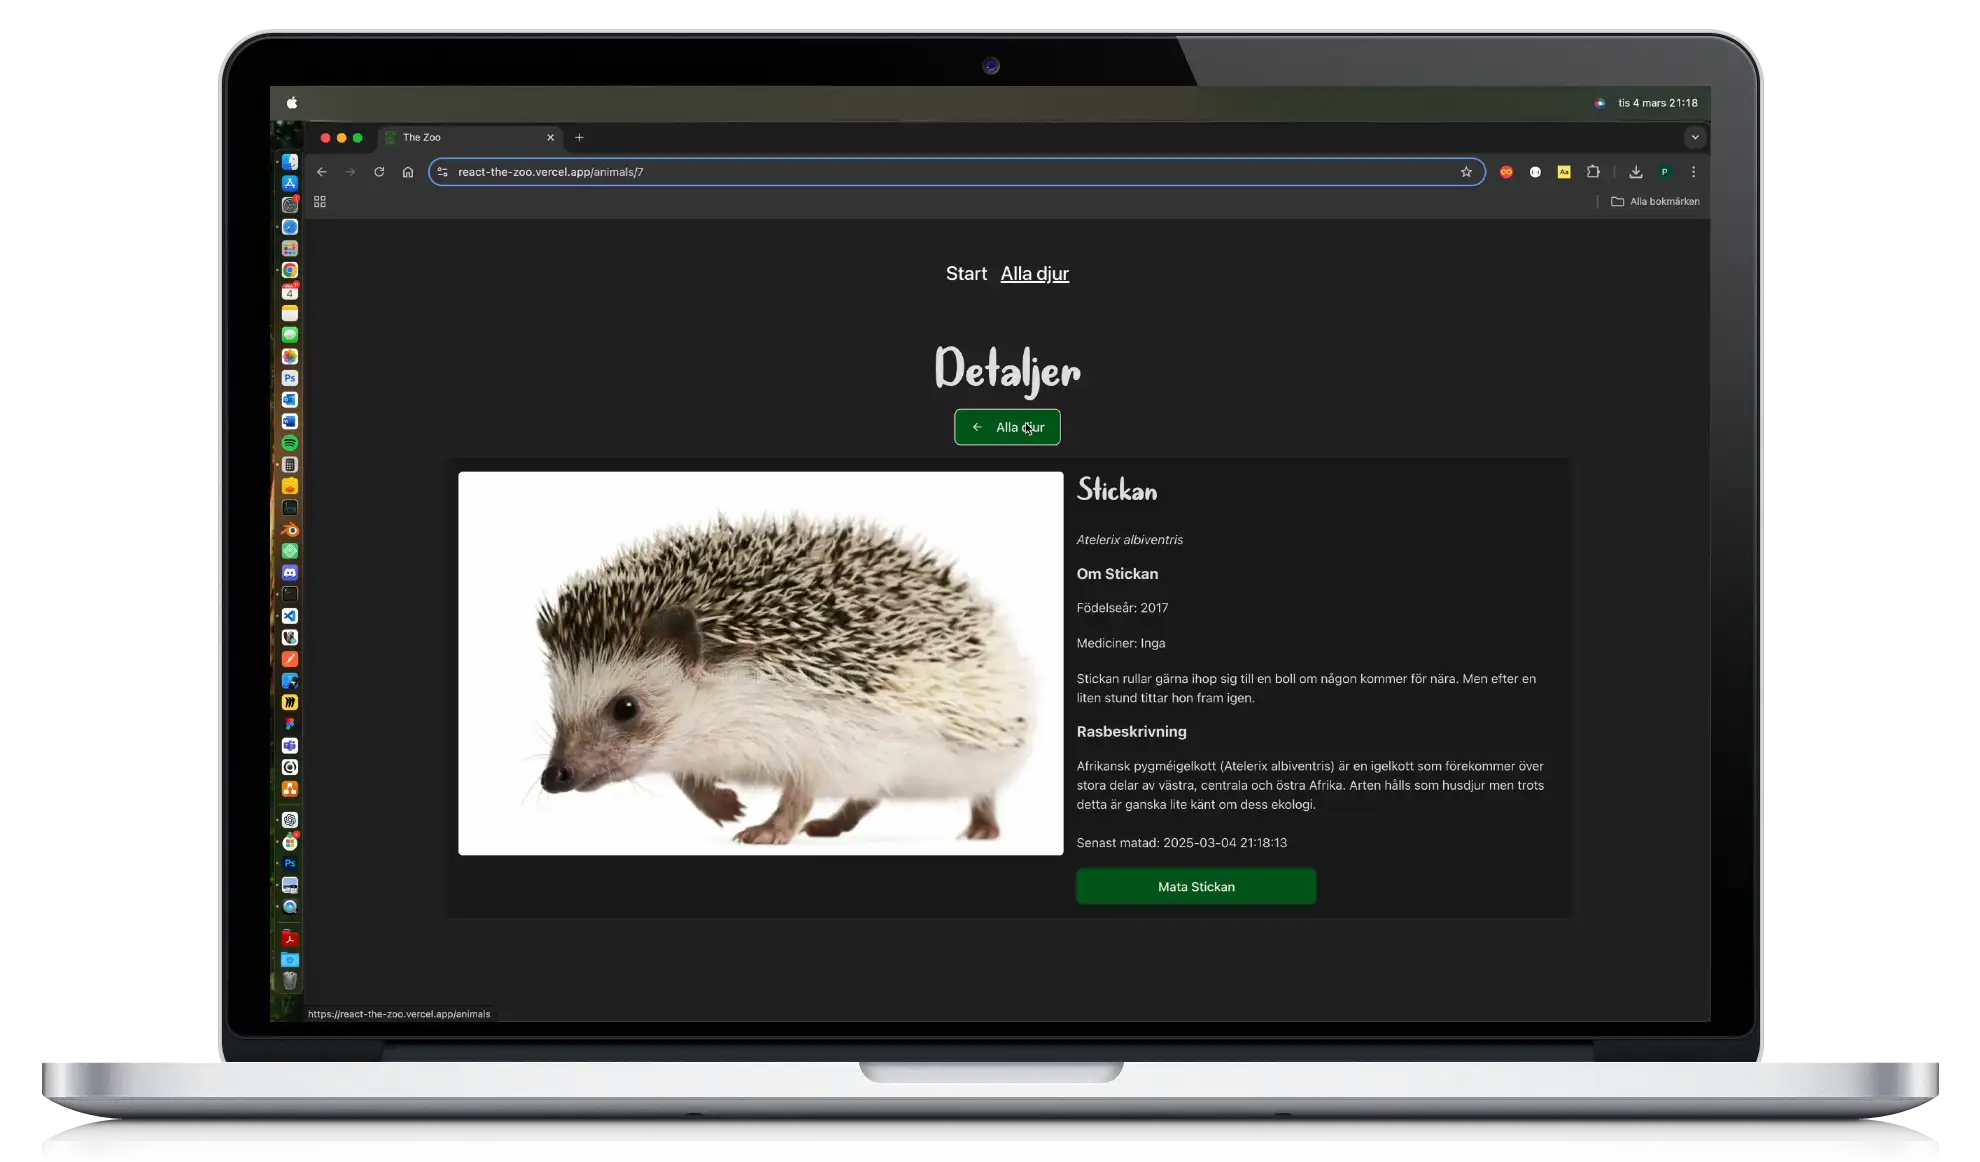Reload the current page
The image size is (1980, 1162).
pos(379,172)
